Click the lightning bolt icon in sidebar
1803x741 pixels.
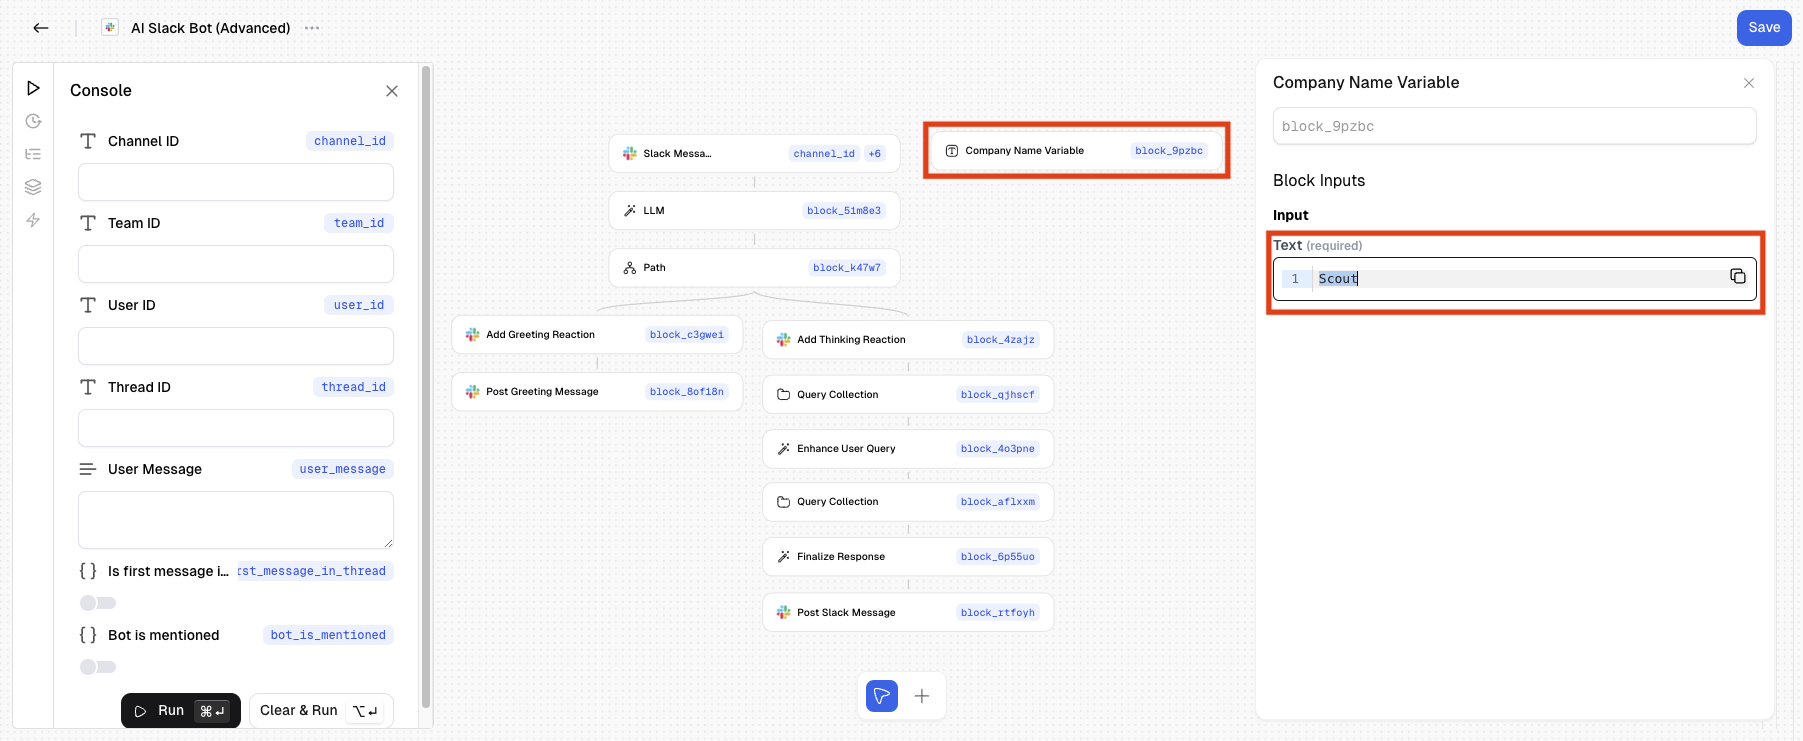click(x=33, y=220)
